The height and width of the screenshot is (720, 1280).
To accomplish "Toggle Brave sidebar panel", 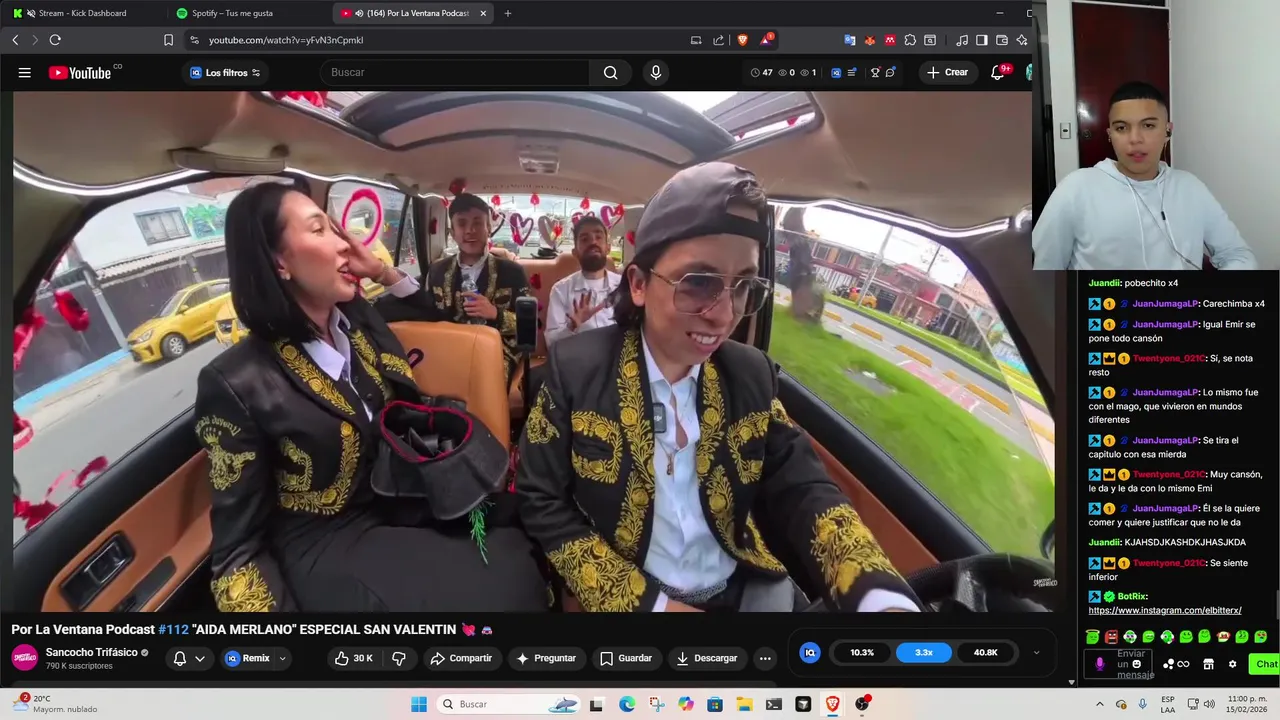I will 981,40.
